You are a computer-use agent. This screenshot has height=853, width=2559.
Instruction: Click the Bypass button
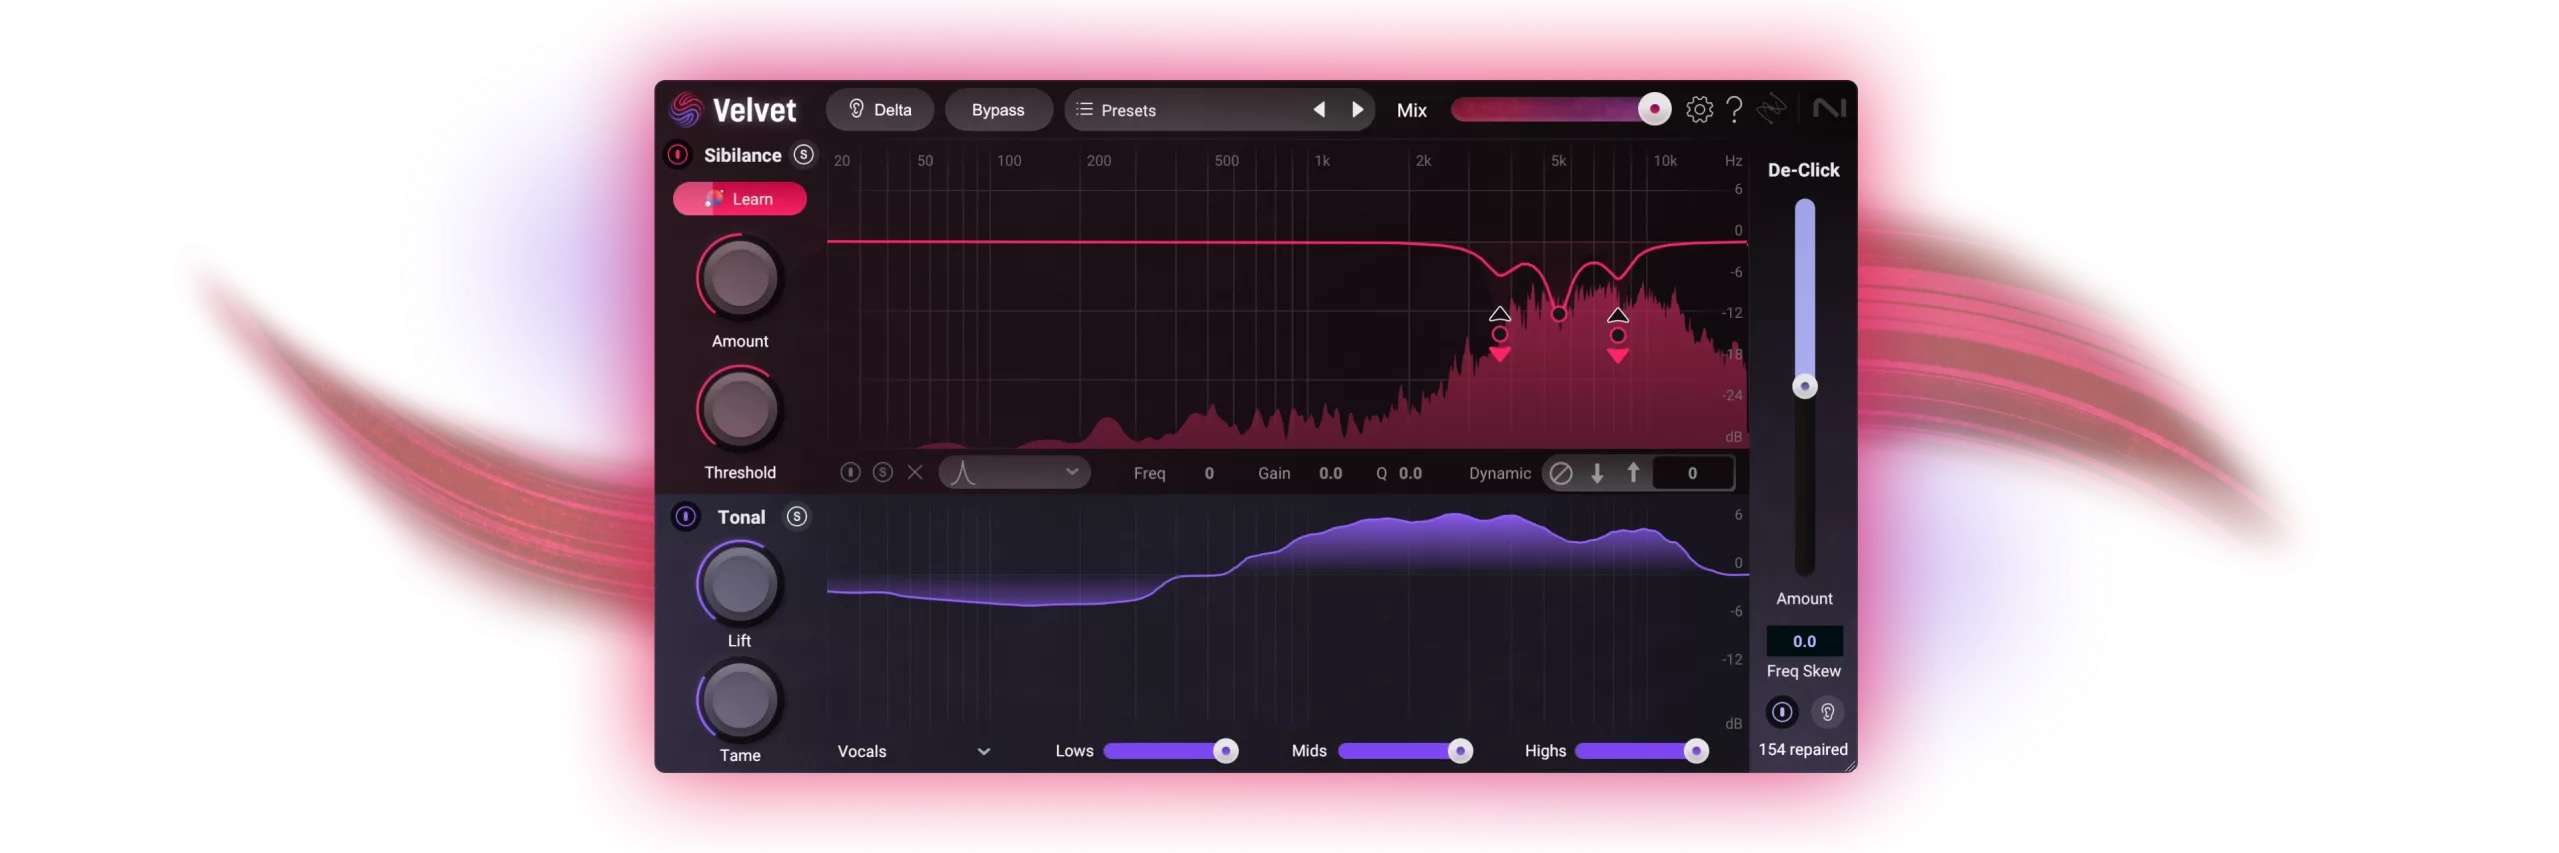(x=997, y=110)
